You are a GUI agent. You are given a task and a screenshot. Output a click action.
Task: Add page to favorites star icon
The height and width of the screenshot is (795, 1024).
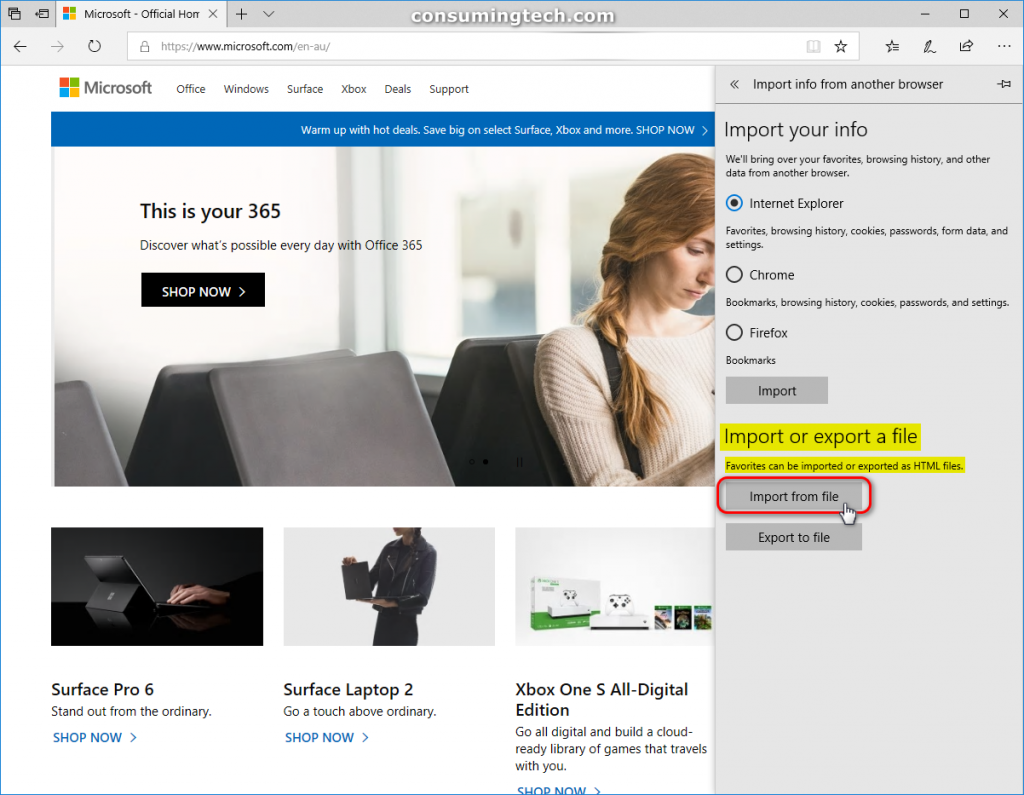pyautogui.click(x=840, y=46)
